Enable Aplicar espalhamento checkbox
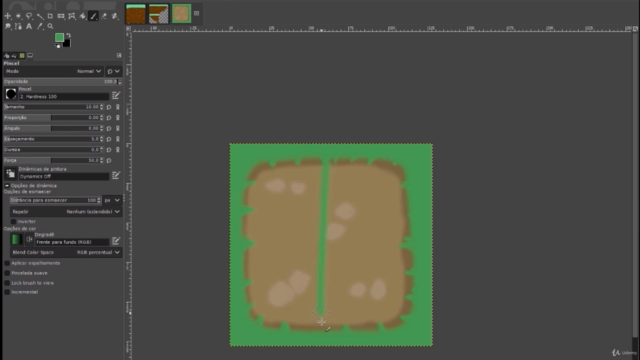 coord(7,263)
